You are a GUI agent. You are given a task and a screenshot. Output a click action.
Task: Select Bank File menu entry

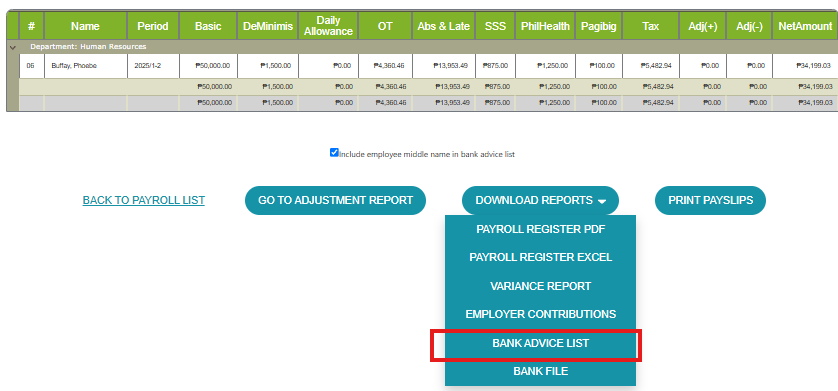pos(541,371)
